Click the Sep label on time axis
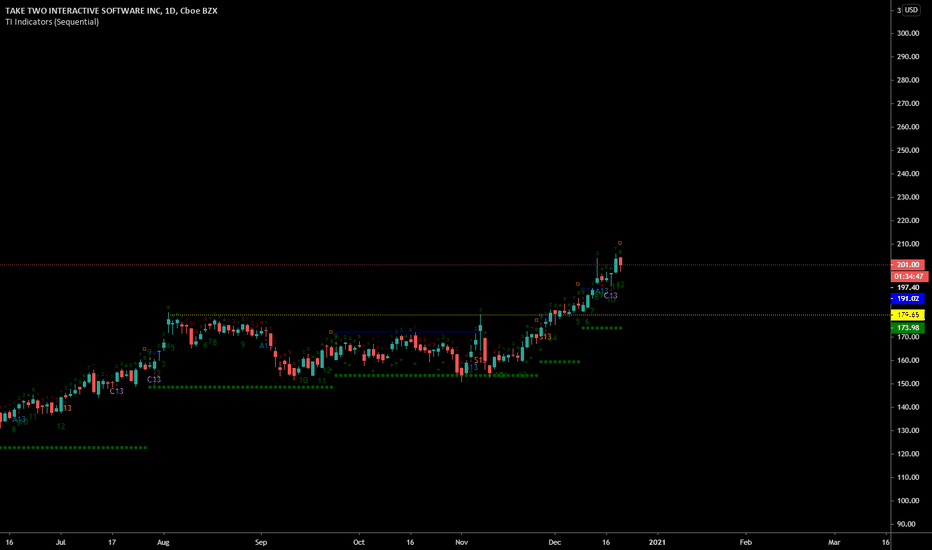This screenshot has height=550, width=932. point(261,542)
